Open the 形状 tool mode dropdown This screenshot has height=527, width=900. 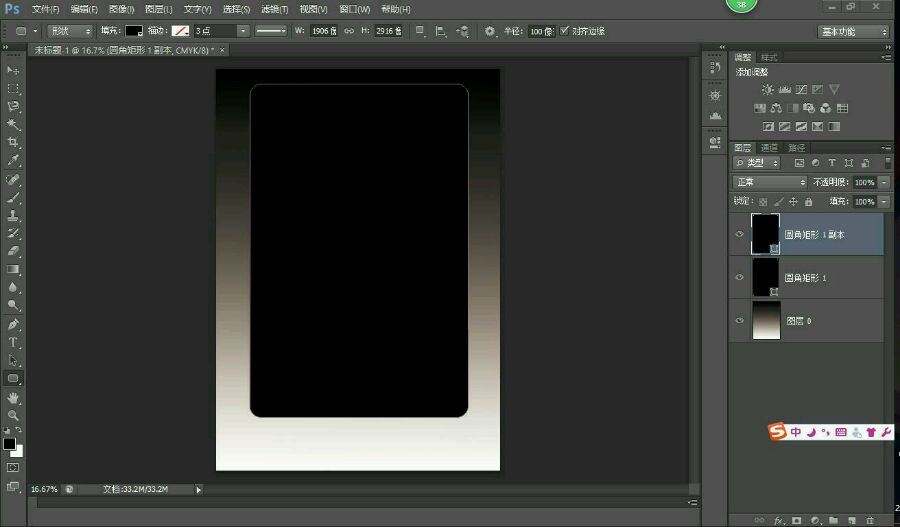pyautogui.click(x=70, y=31)
